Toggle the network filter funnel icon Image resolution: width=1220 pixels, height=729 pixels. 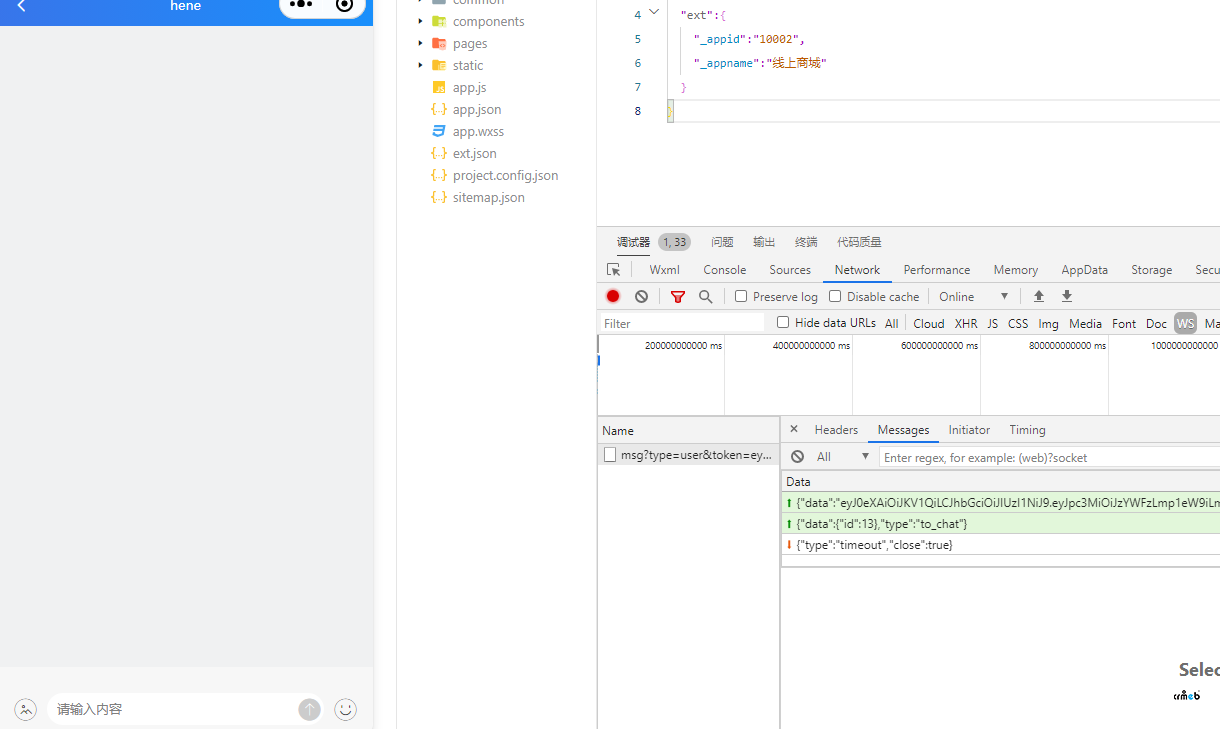click(x=678, y=296)
